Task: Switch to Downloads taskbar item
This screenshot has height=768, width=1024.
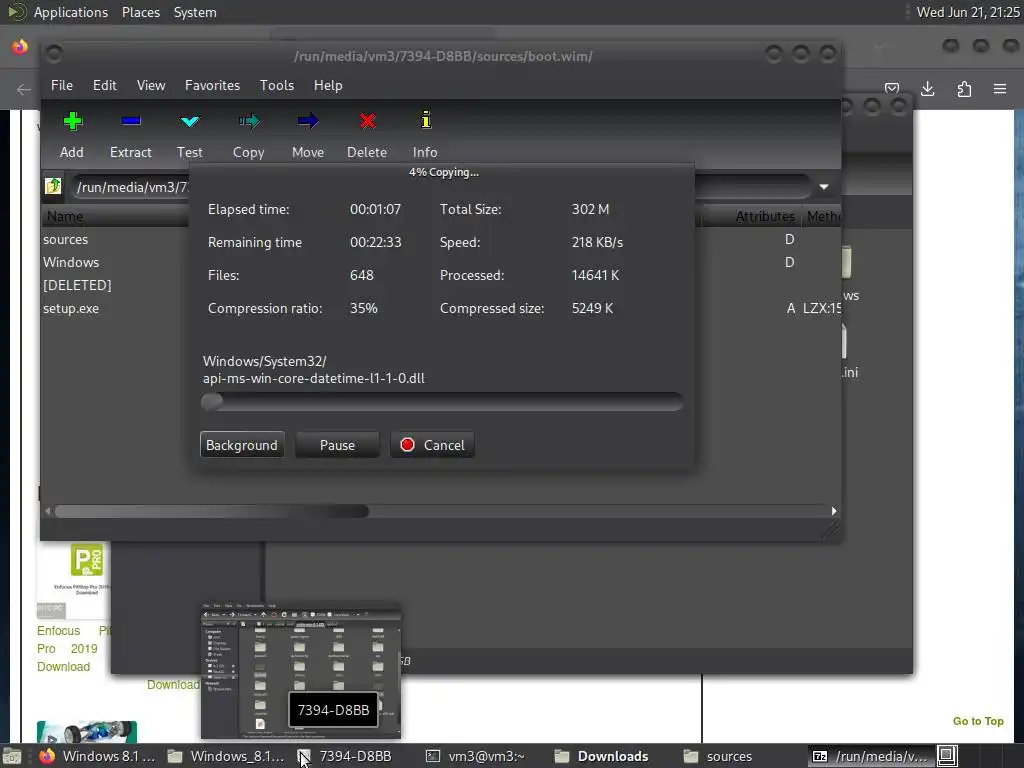Action: click(x=602, y=756)
